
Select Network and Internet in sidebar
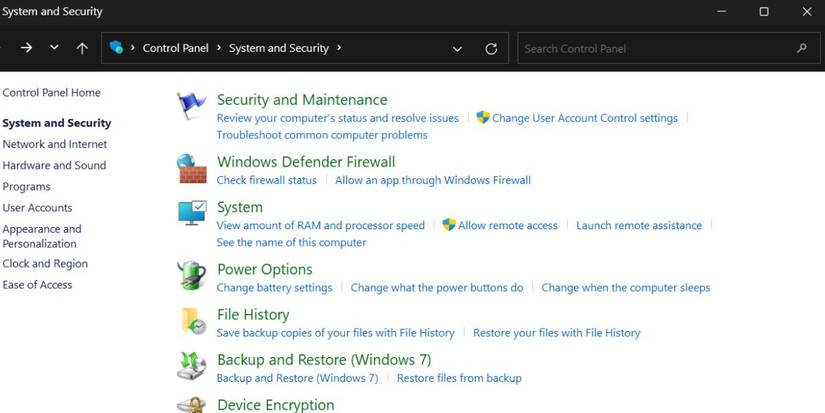tap(55, 144)
